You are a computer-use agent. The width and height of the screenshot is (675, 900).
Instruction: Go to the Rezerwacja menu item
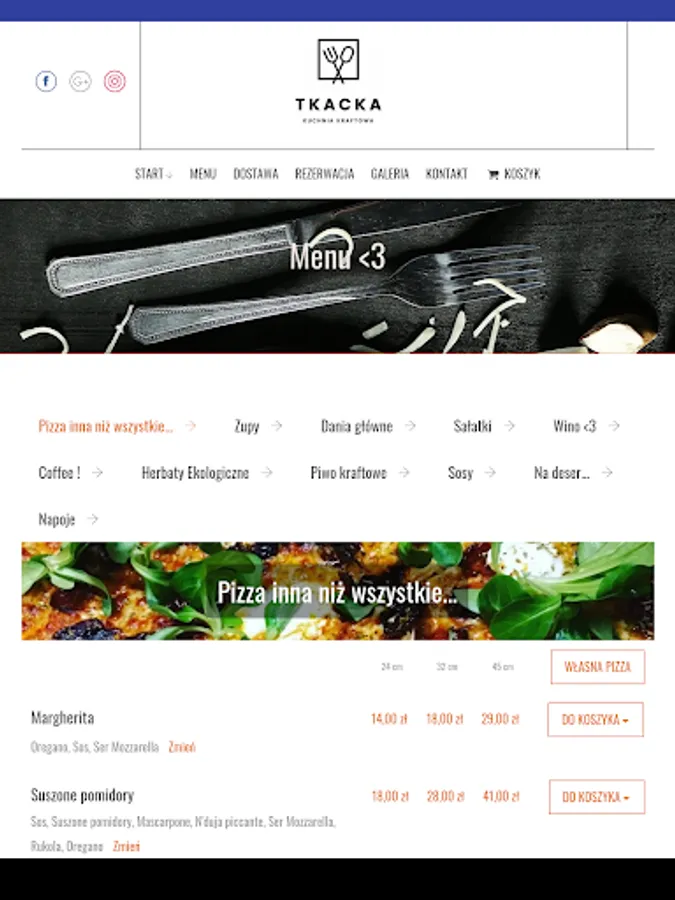(324, 173)
